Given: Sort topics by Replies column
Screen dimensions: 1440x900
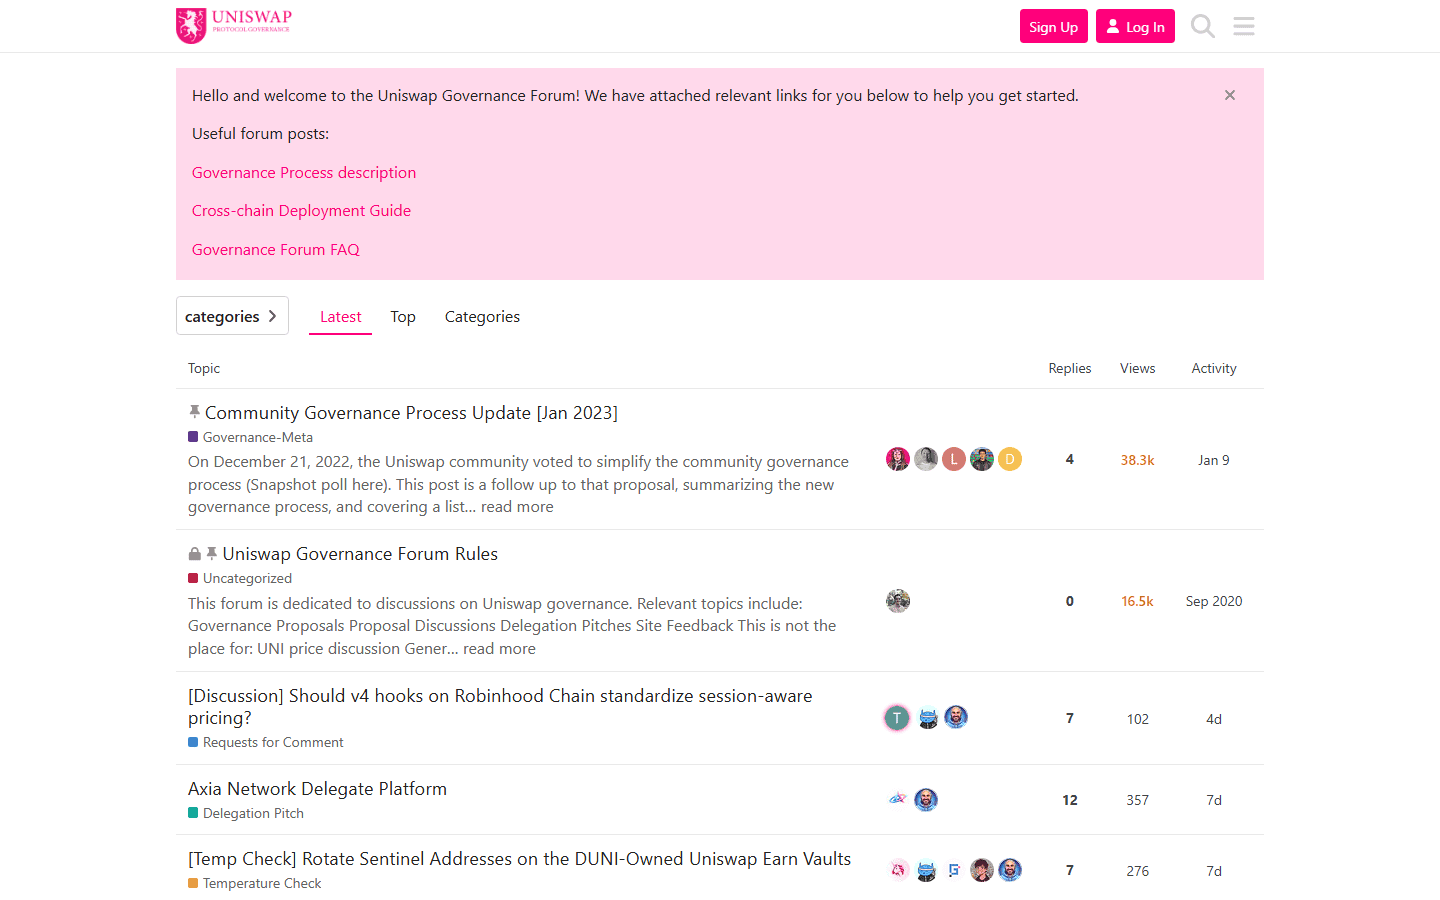Looking at the screenshot, I should click(x=1070, y=369).
